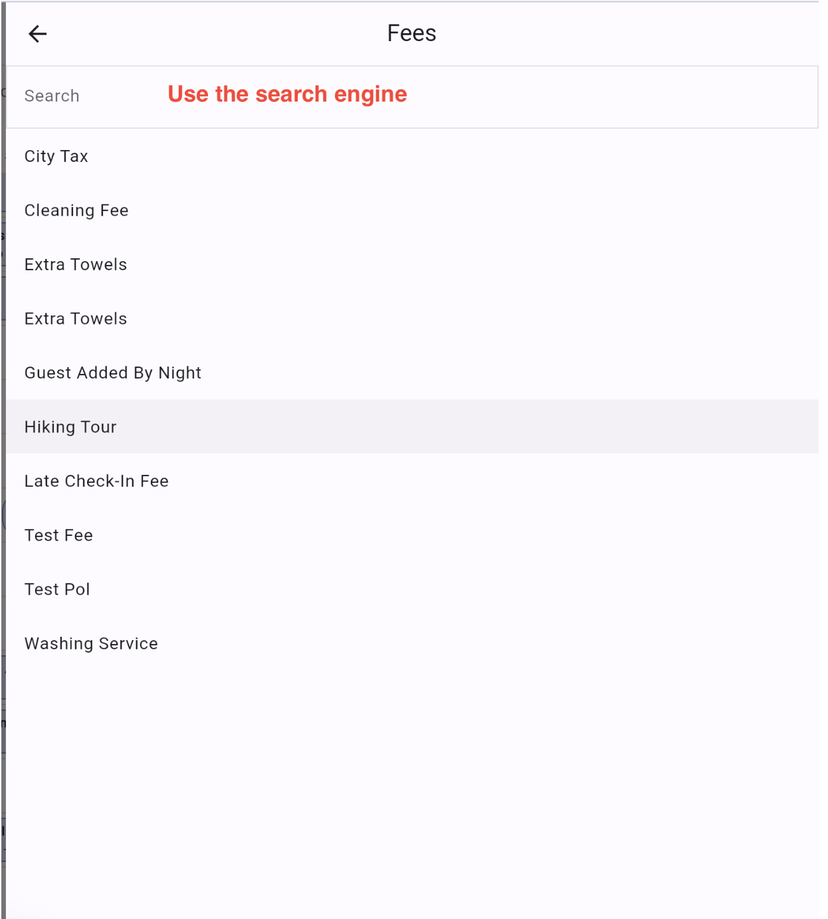Select Guest Added By Night fee

coord(412,373)
